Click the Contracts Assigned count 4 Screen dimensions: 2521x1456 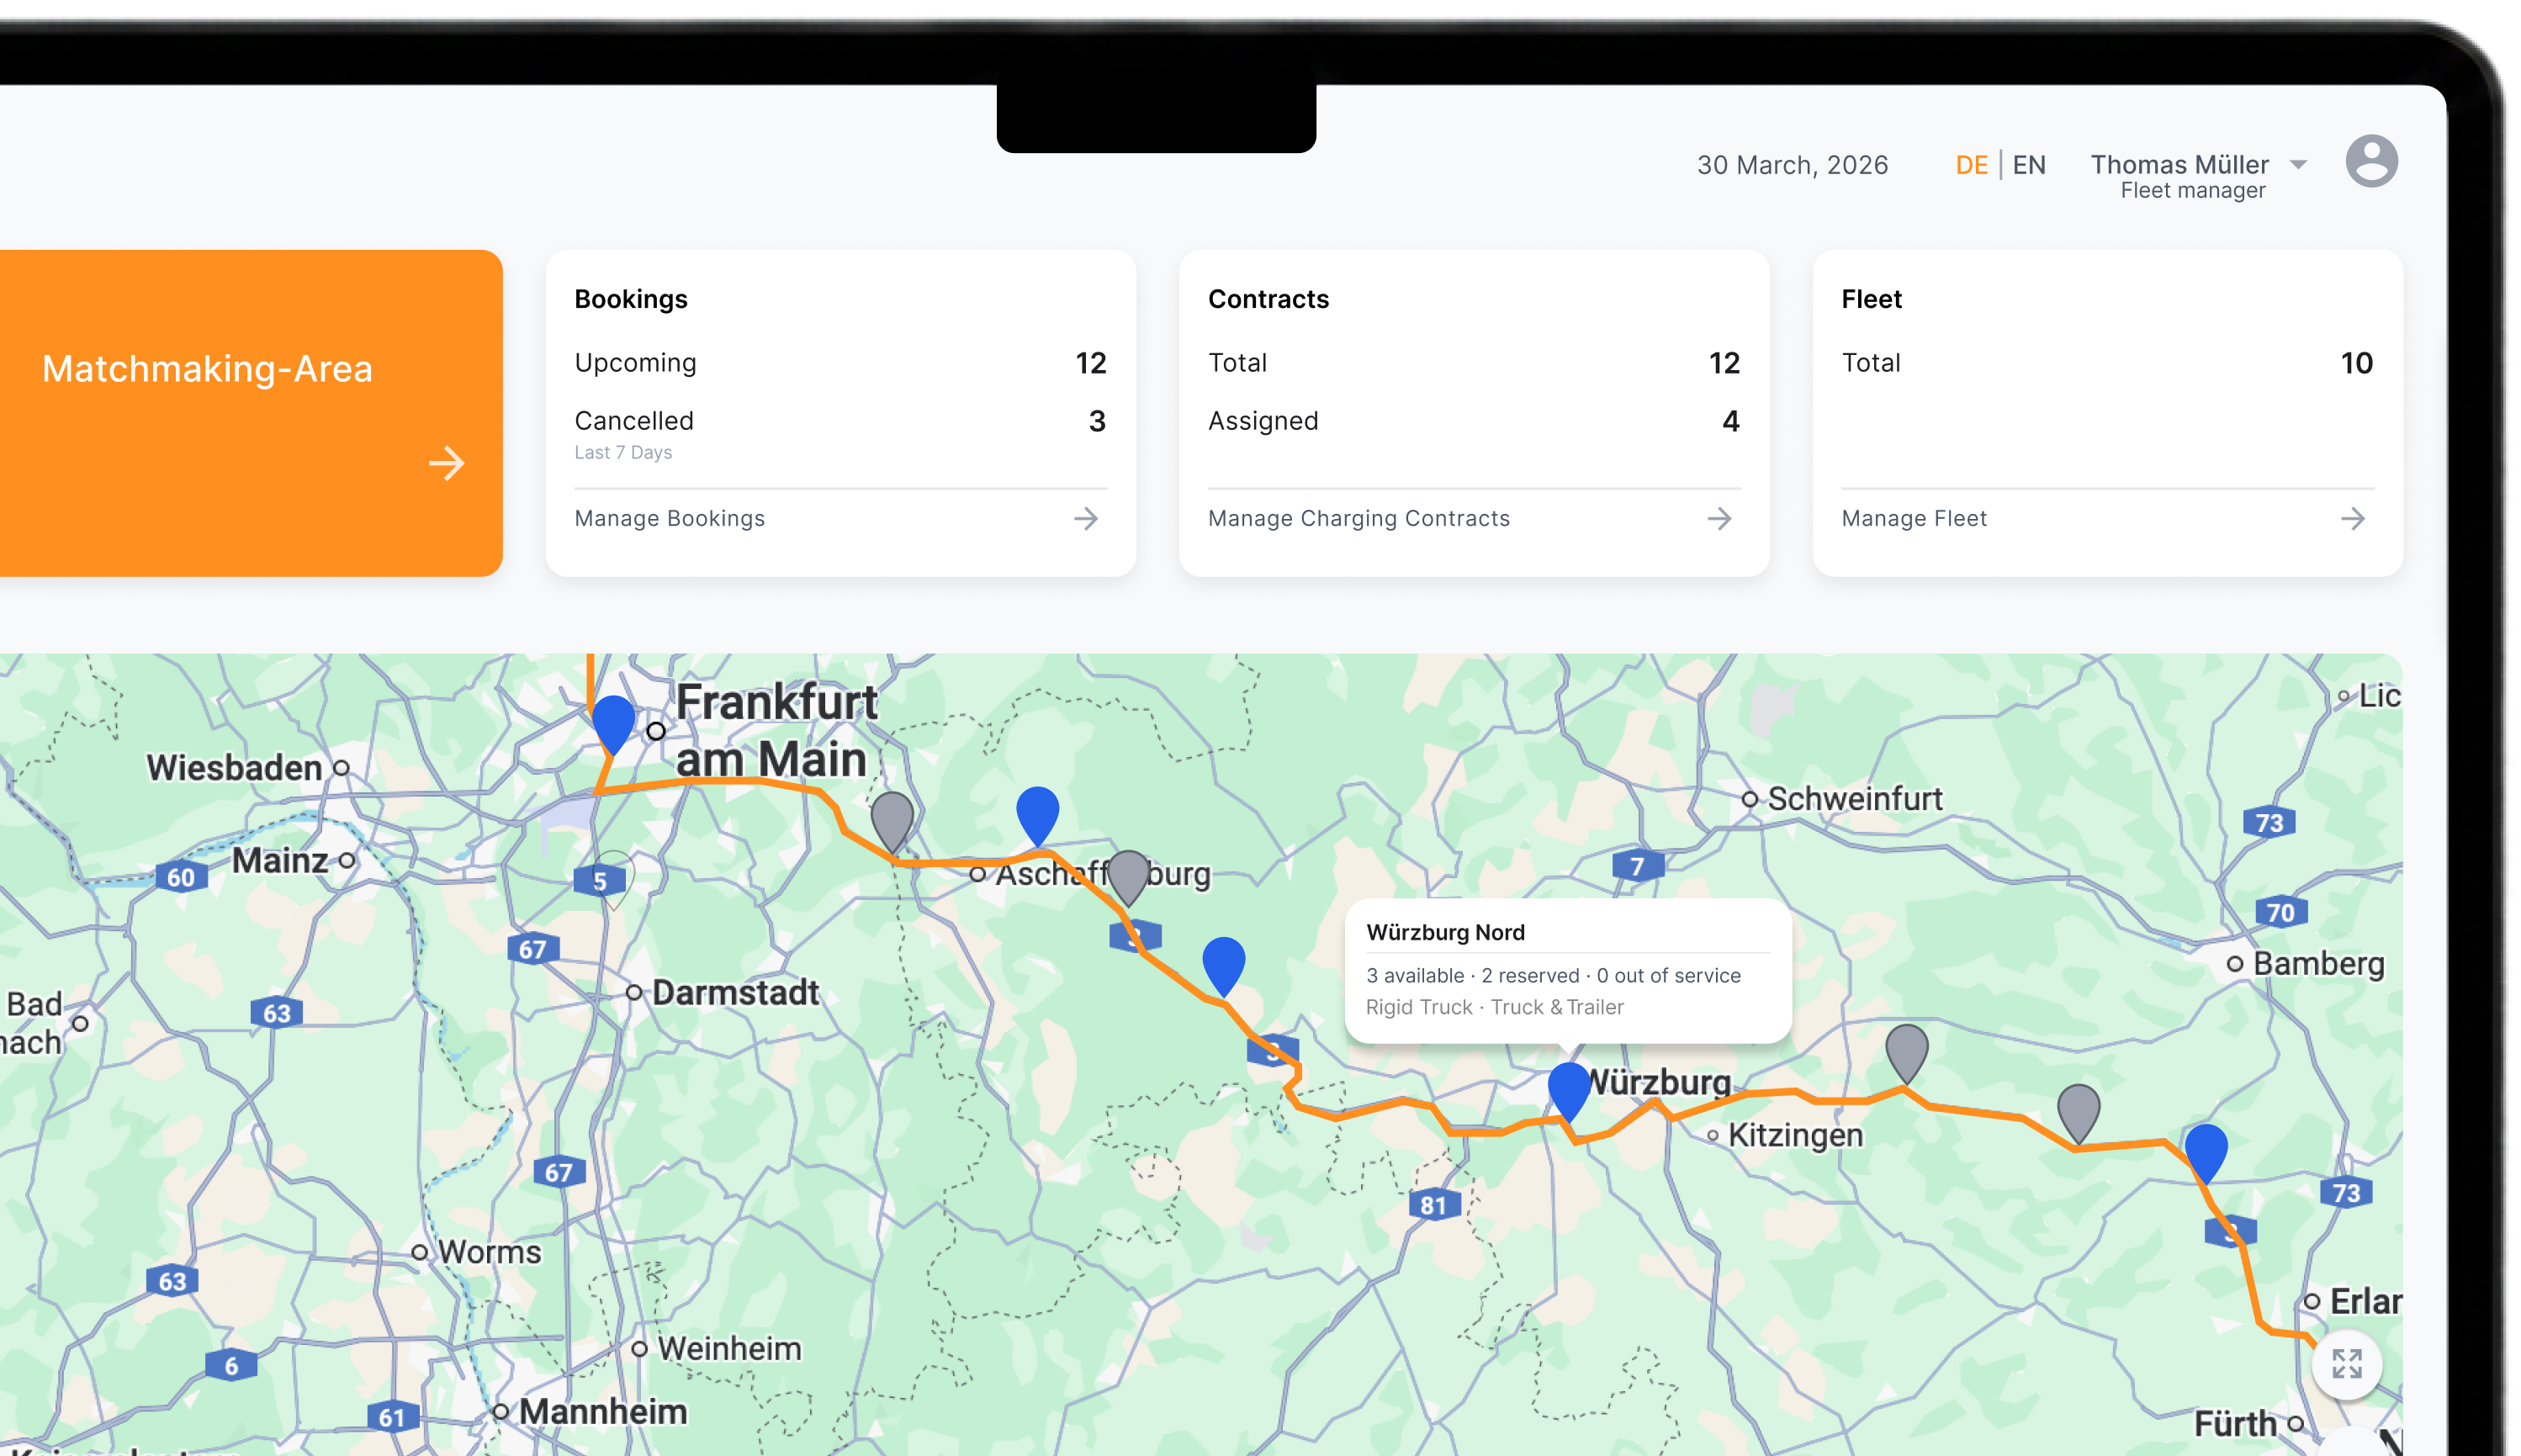pos(1731,421)
